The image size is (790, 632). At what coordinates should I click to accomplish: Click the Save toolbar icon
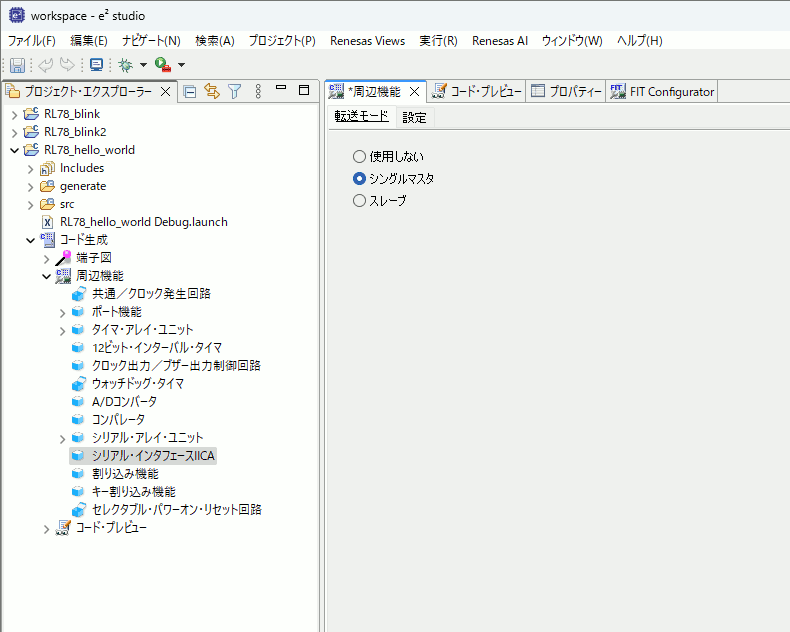pyautogui.click(x=17, y=65)
